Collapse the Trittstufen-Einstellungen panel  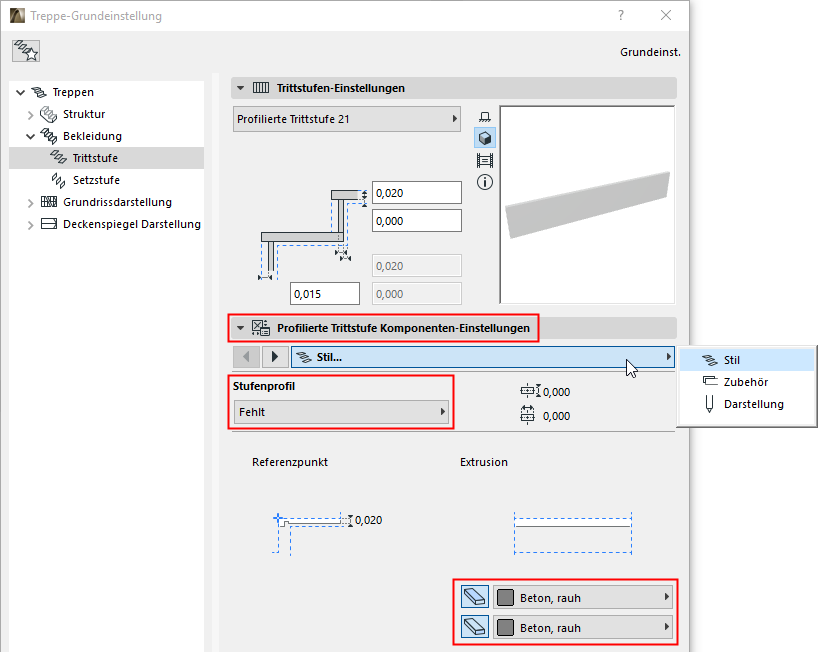pyautogui.click(x=240, y=88)
